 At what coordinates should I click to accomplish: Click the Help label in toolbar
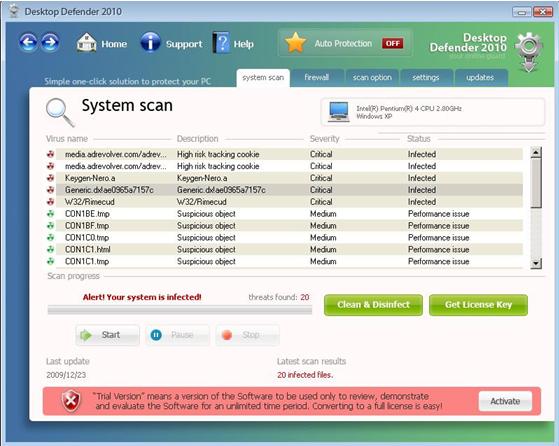[244, 44]
